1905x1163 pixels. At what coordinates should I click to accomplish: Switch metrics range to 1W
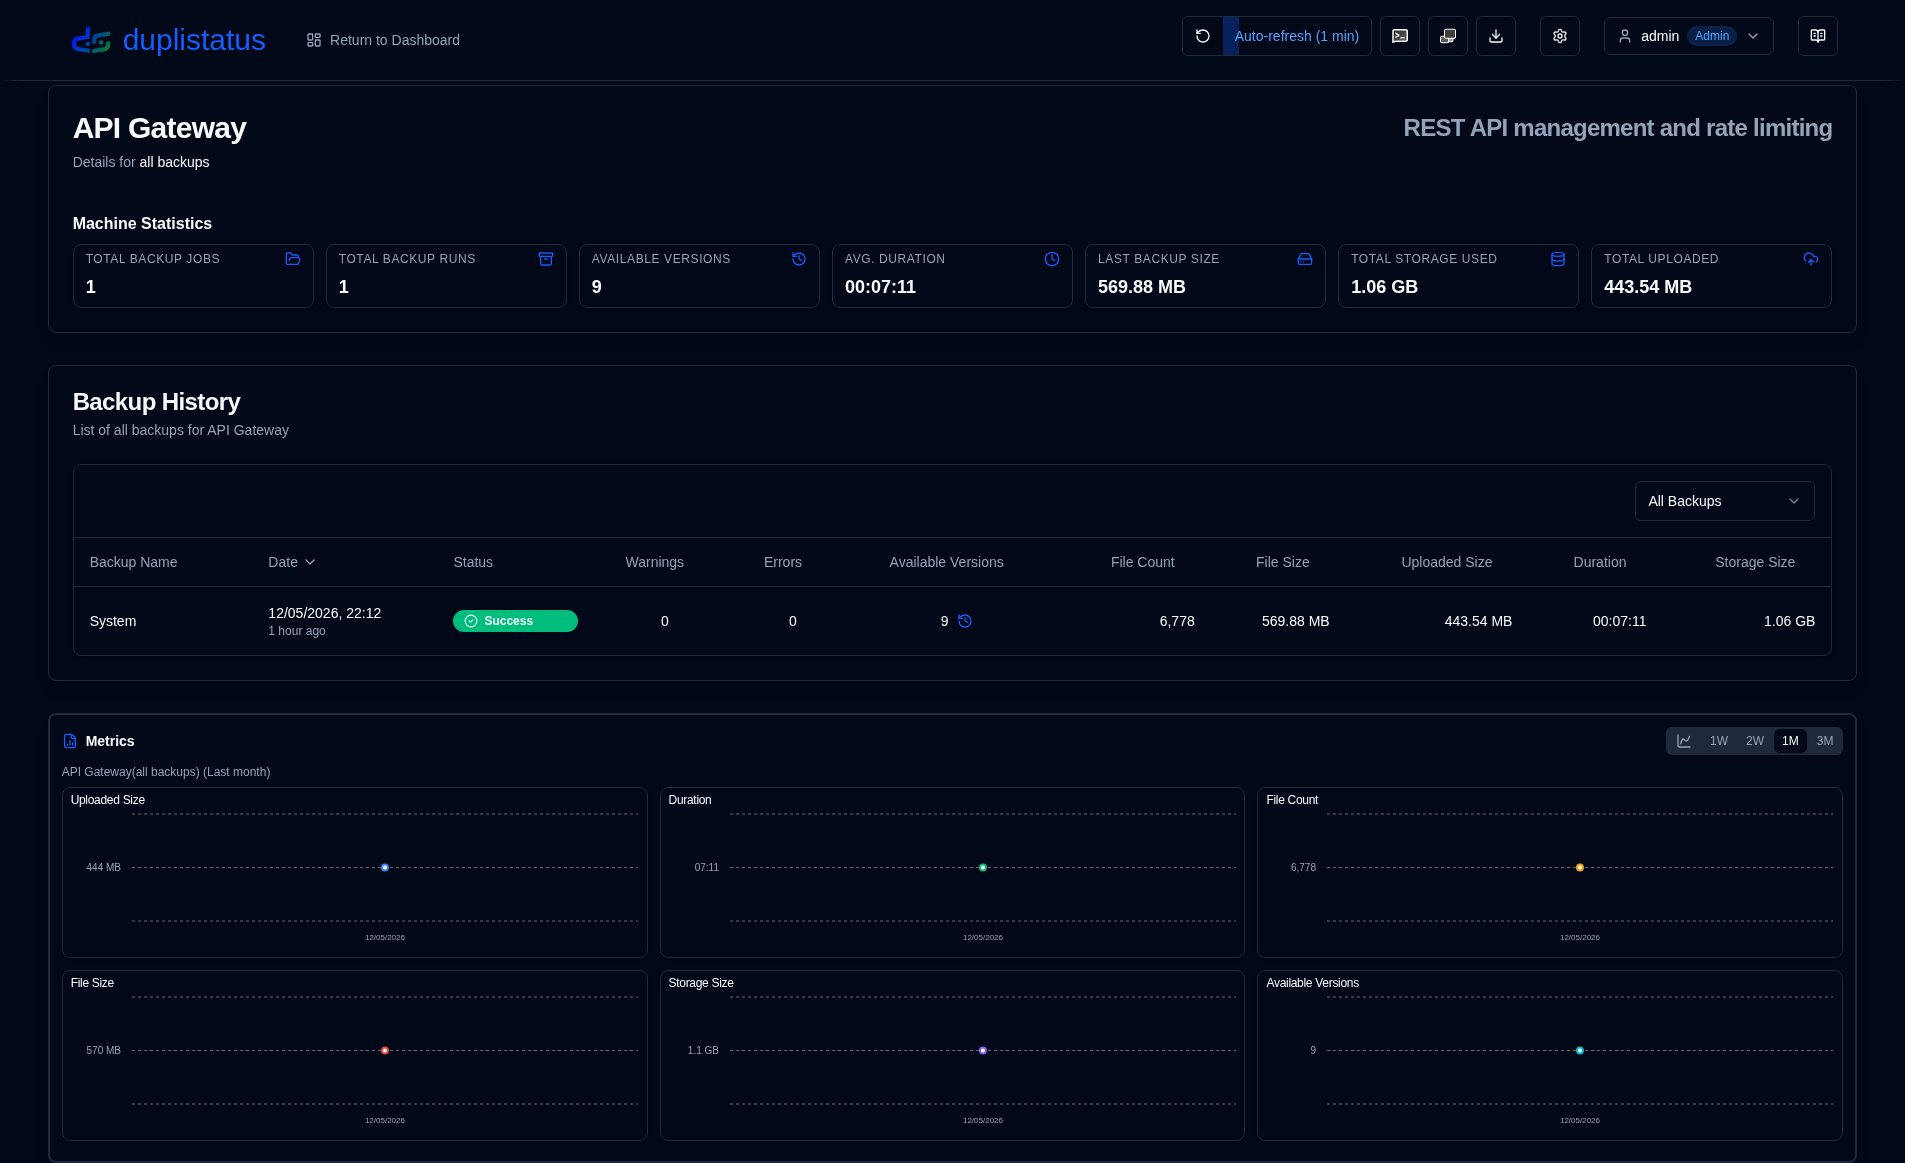(1719, 741)
